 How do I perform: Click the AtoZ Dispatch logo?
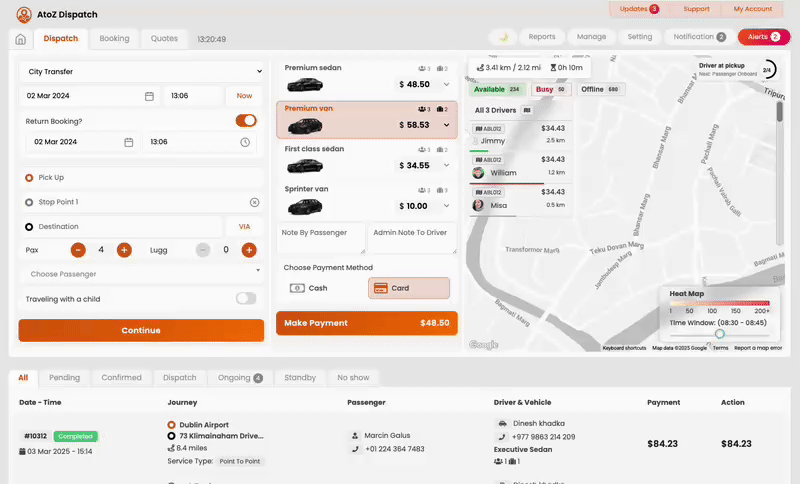point(23,15)
